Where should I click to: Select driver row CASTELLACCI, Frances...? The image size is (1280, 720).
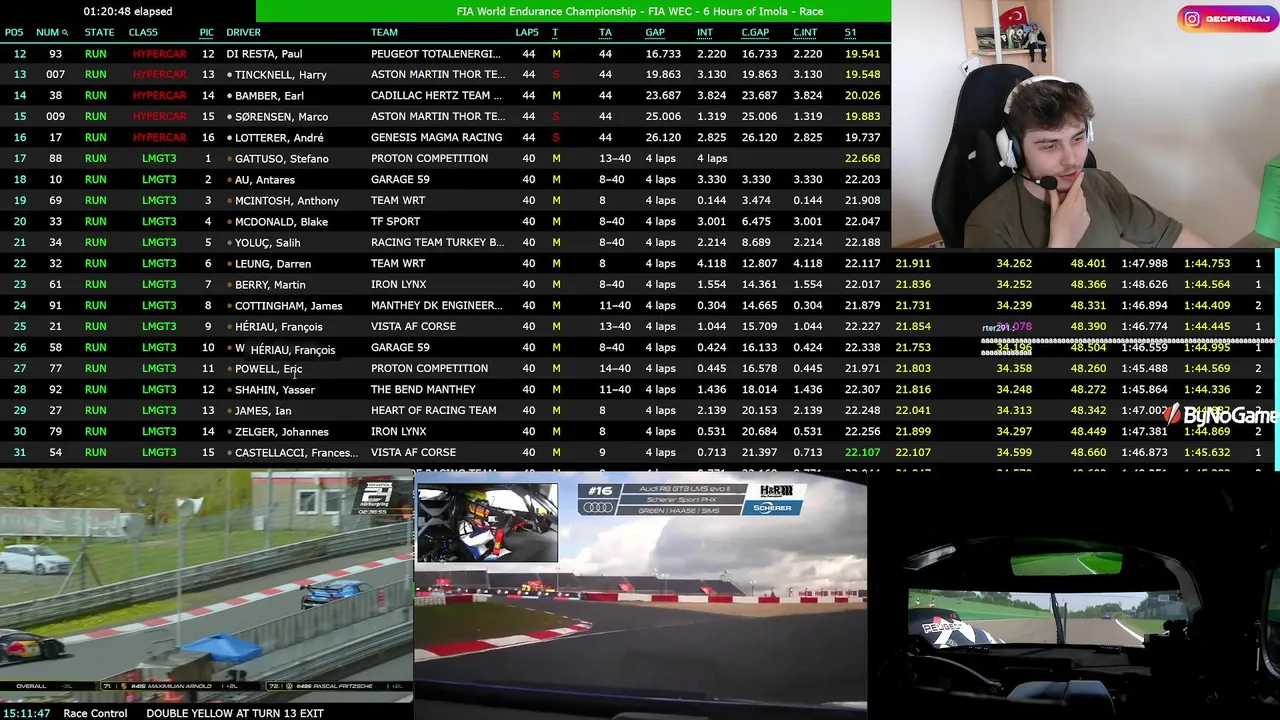[640, 453]
